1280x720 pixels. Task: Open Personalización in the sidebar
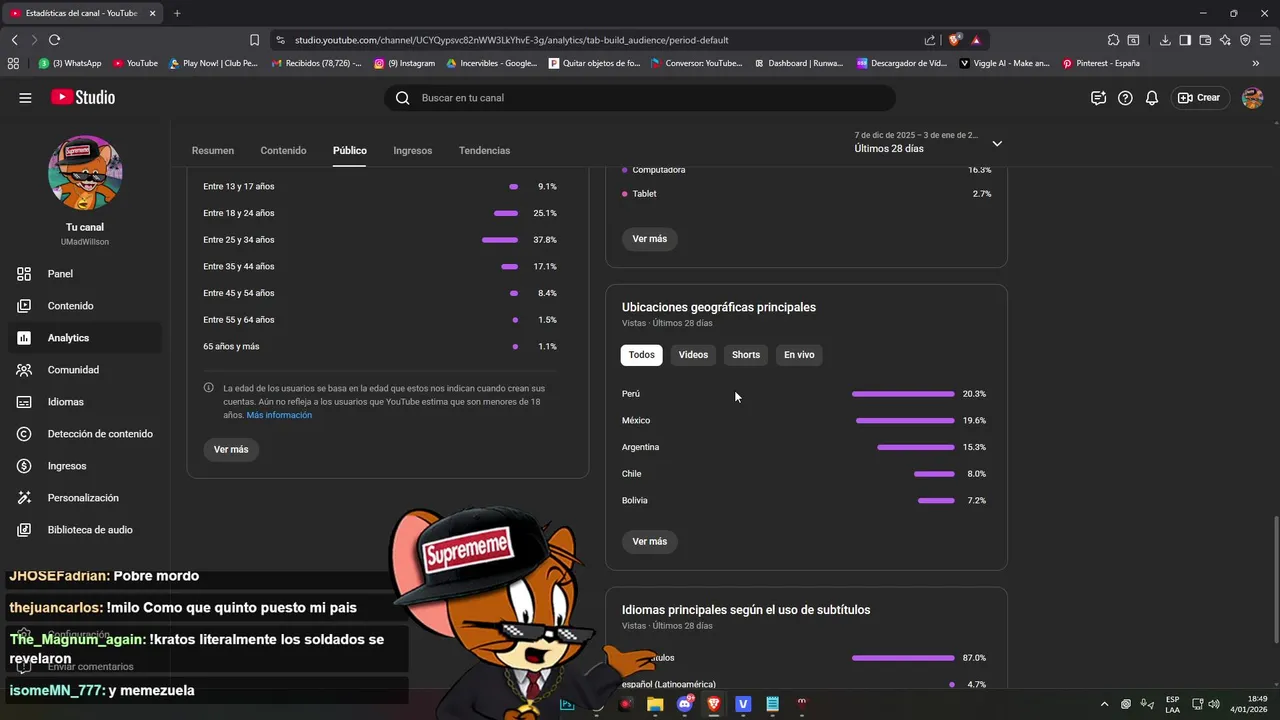pyautogui.click(x=84, y=498)
